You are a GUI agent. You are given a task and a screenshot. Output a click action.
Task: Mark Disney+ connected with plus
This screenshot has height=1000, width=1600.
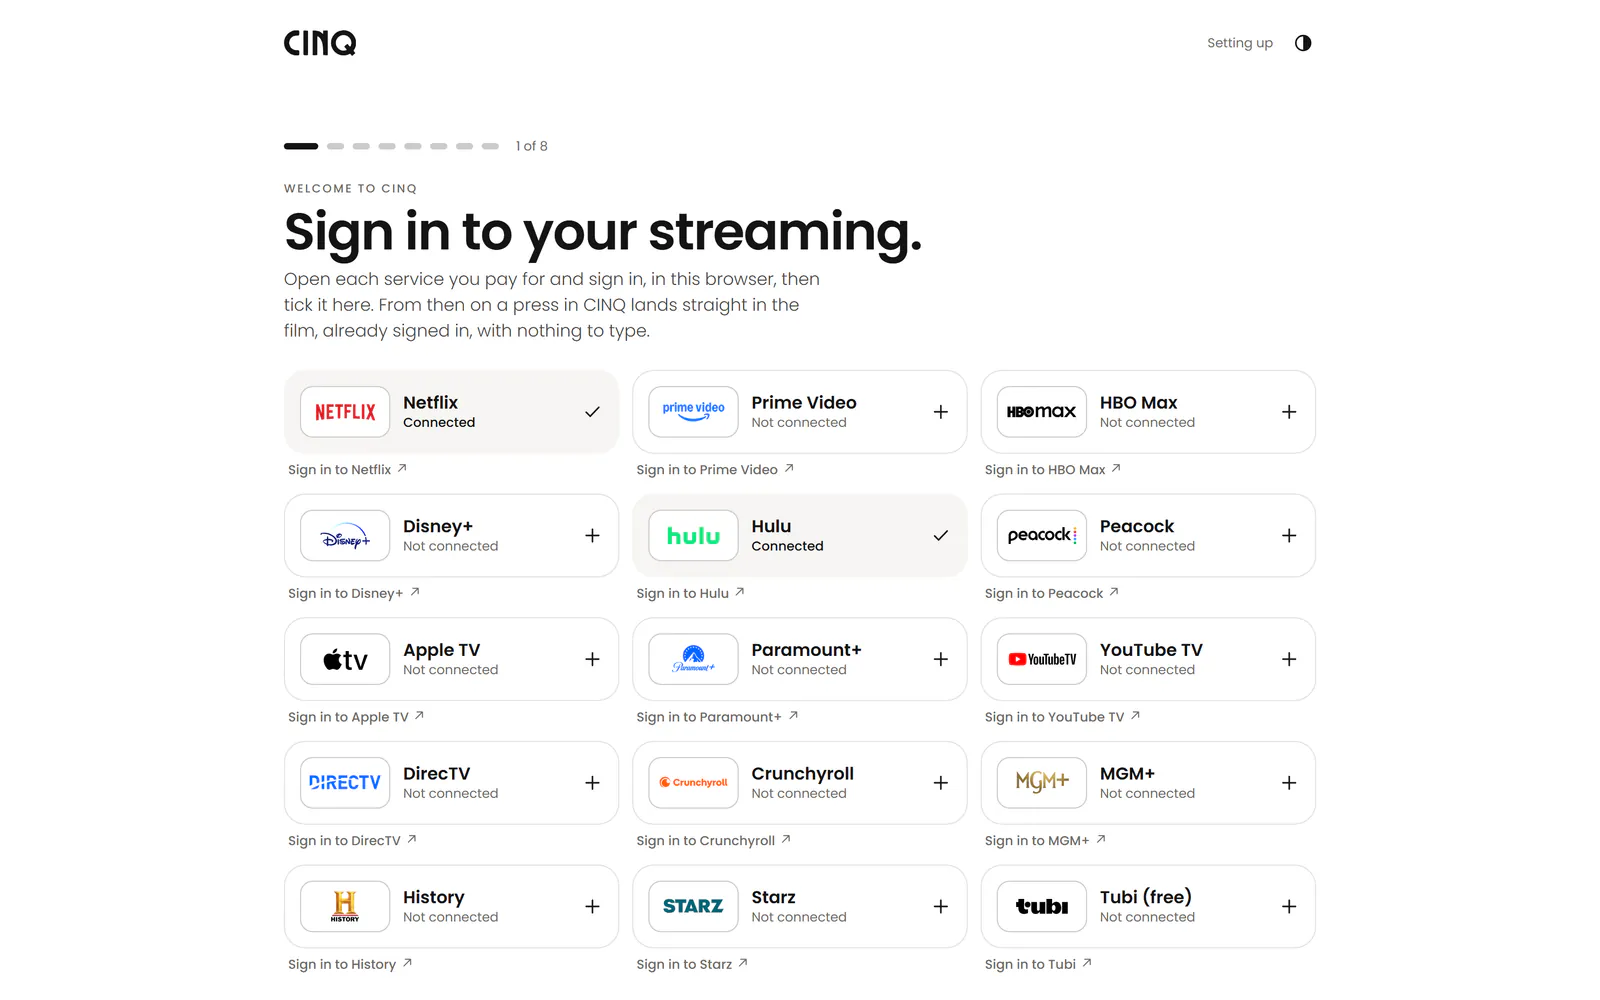click(x=592, y=536)
